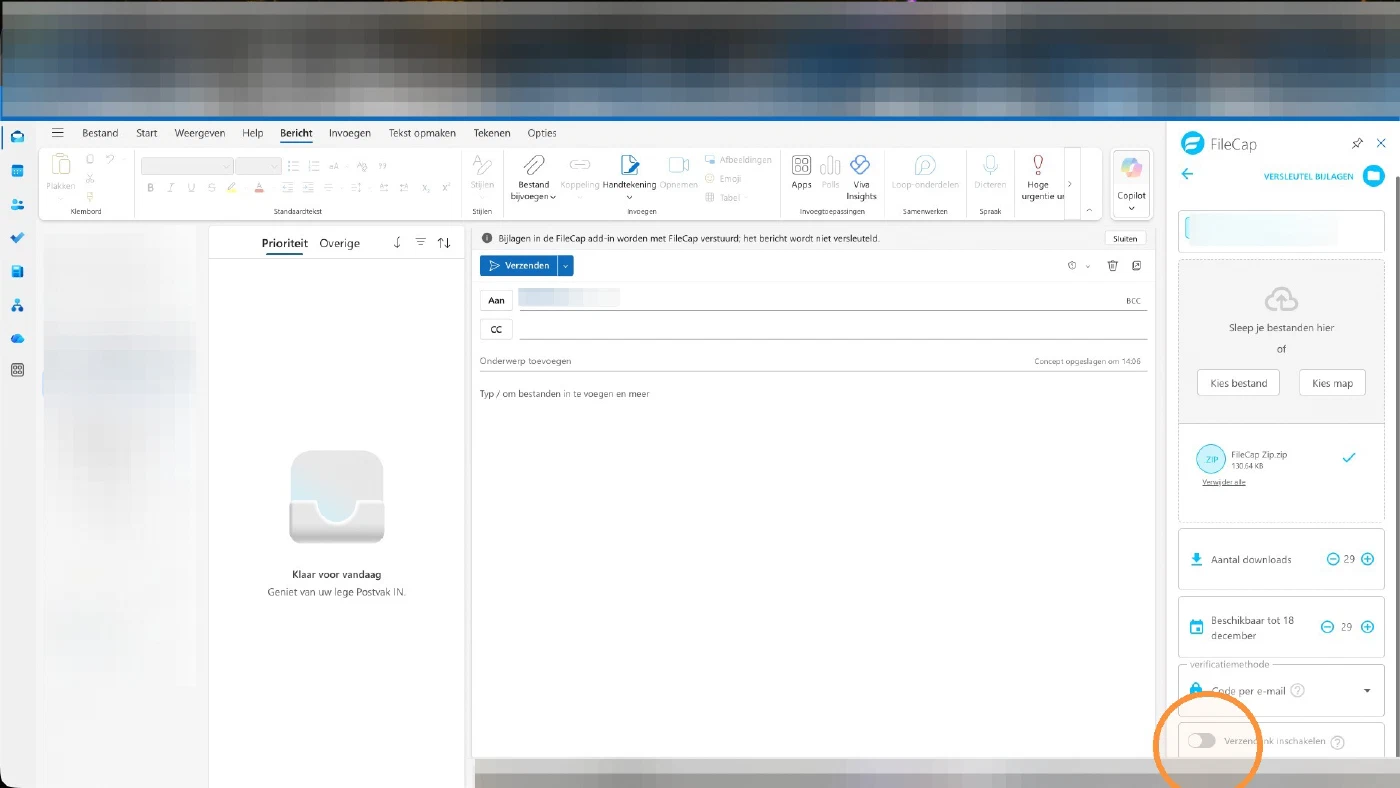Screen dimensions: 1400x788
Task: Pin the FileCap side panel
Action: 1357,144
